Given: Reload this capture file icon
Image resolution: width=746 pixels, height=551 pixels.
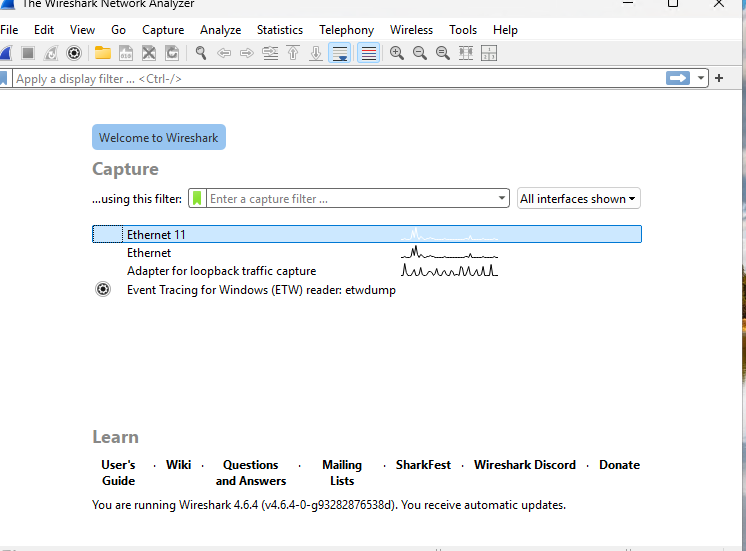Looking at the screenshot, I should 172,53.
